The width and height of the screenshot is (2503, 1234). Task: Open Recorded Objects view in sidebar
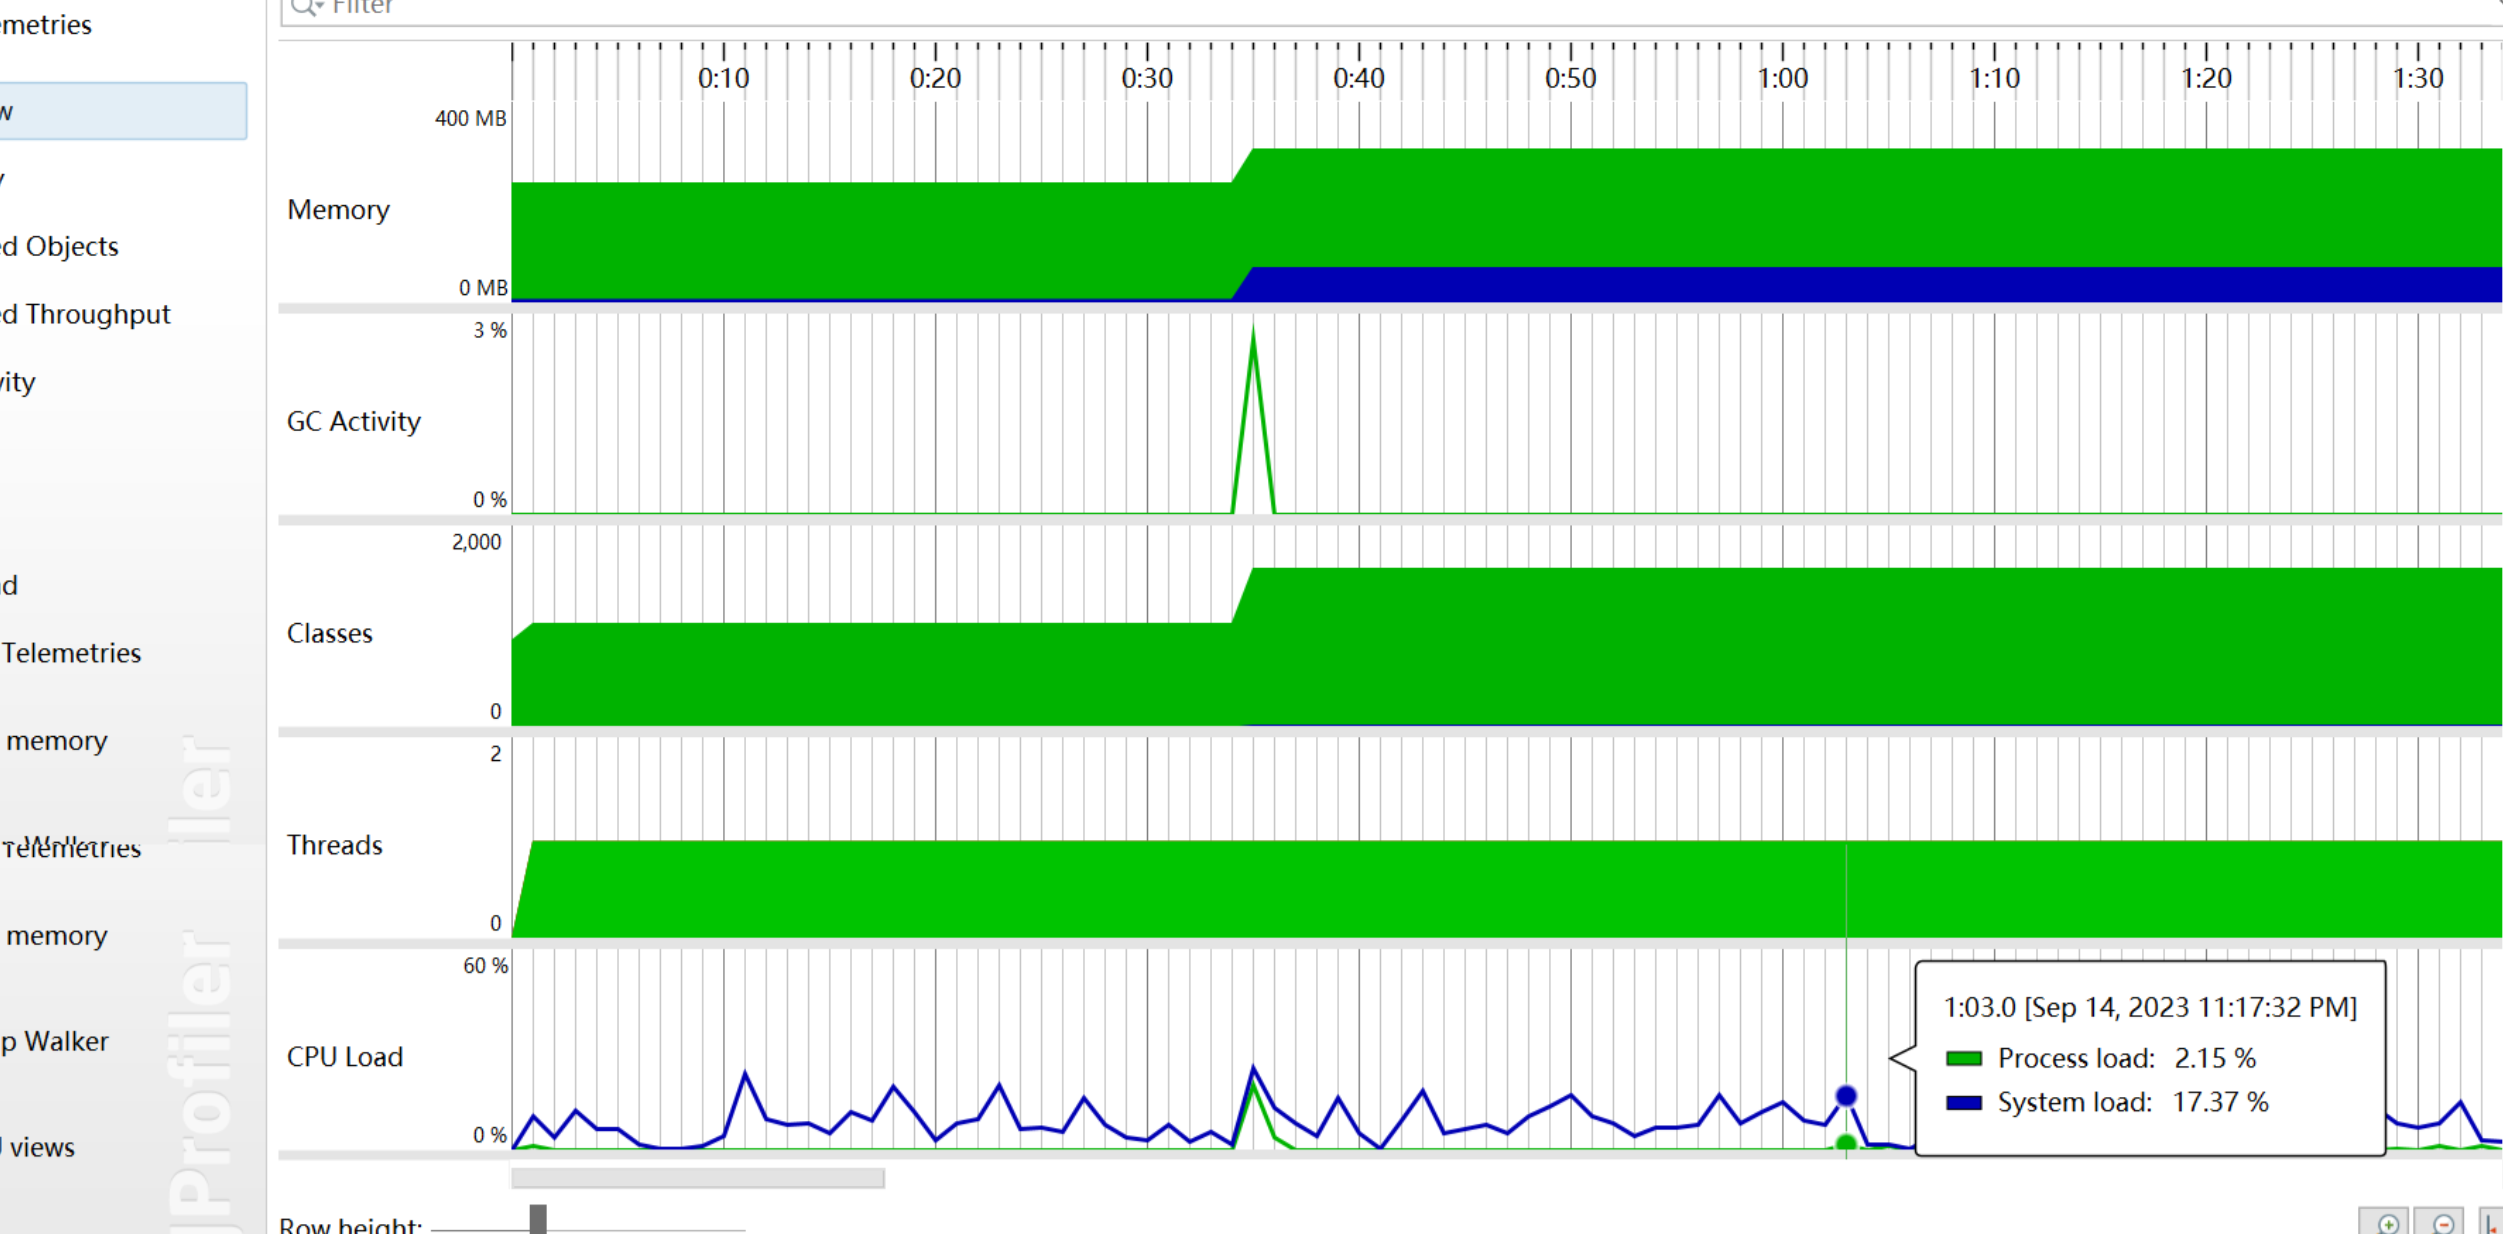click(62, 246)
